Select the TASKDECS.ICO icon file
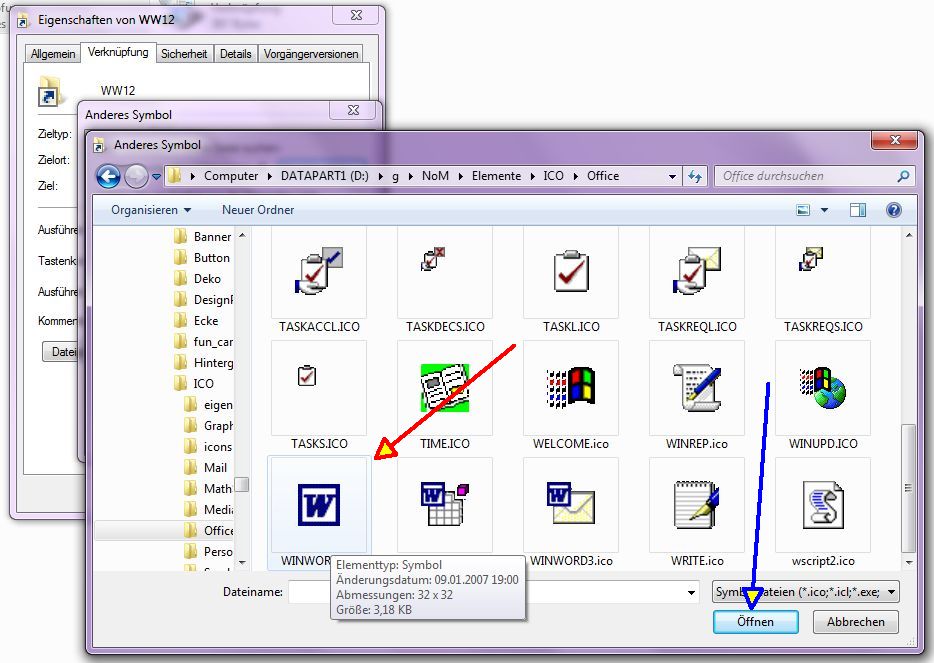Screen dimensions: 934x663 pos(445,280)
